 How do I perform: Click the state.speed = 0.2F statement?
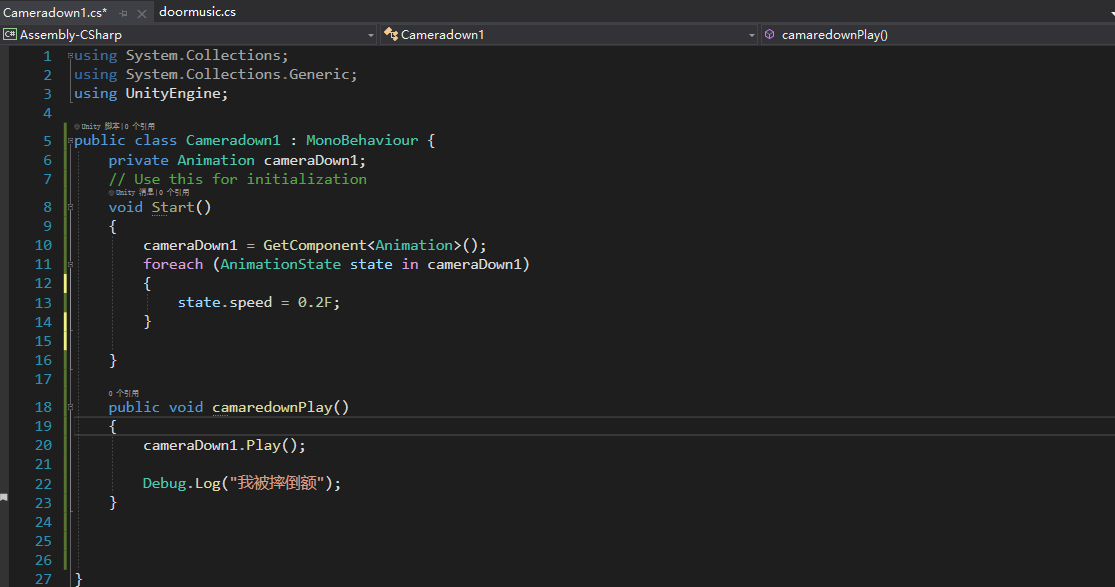tap(259, 302)
